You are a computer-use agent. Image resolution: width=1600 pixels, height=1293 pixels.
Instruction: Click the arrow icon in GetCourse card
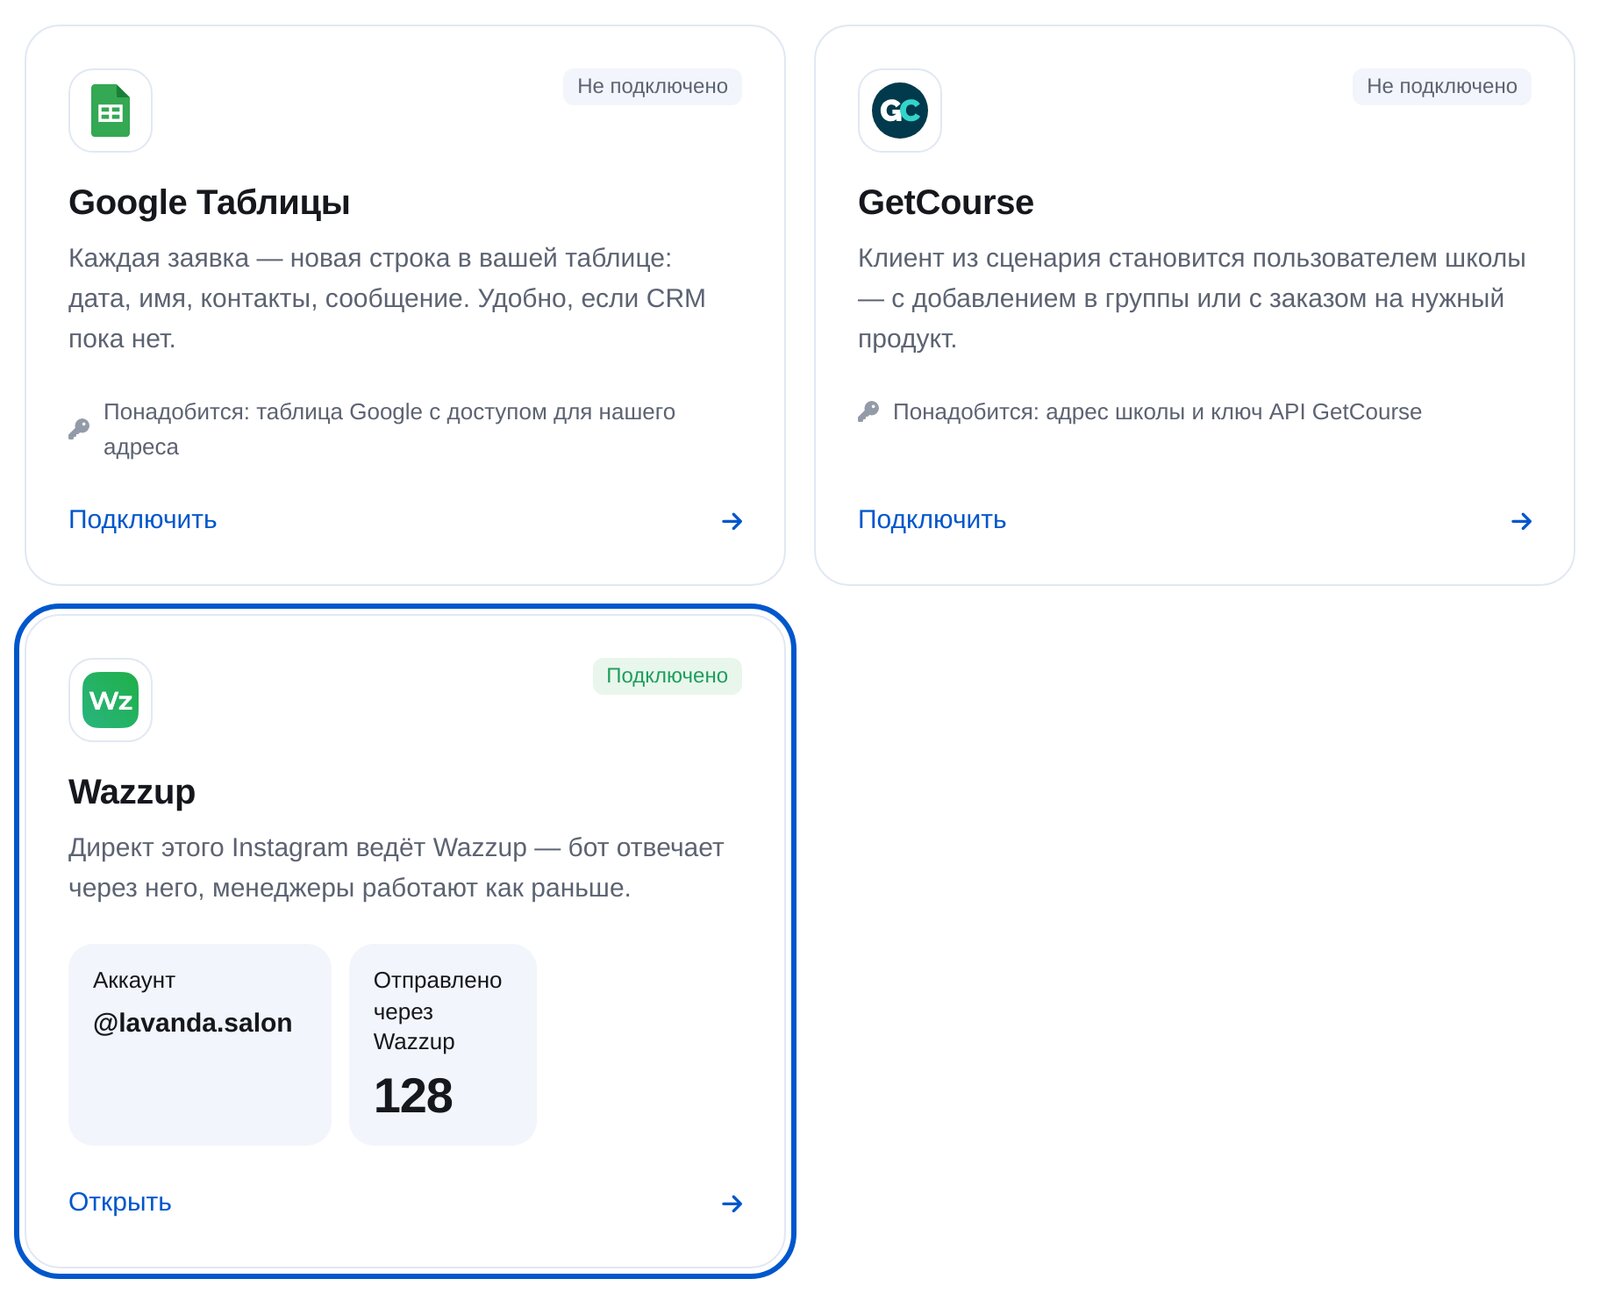1521,521
